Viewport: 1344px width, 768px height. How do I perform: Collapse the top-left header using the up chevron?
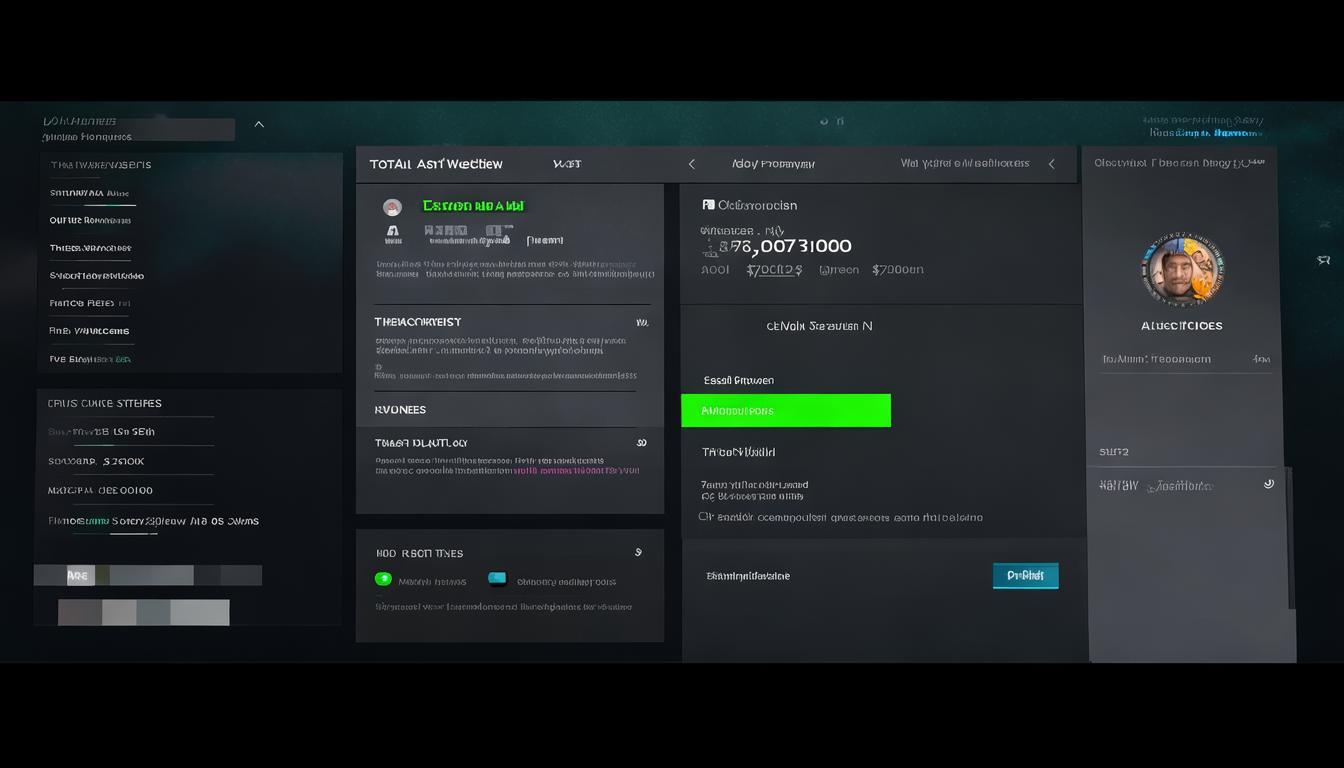259,124
